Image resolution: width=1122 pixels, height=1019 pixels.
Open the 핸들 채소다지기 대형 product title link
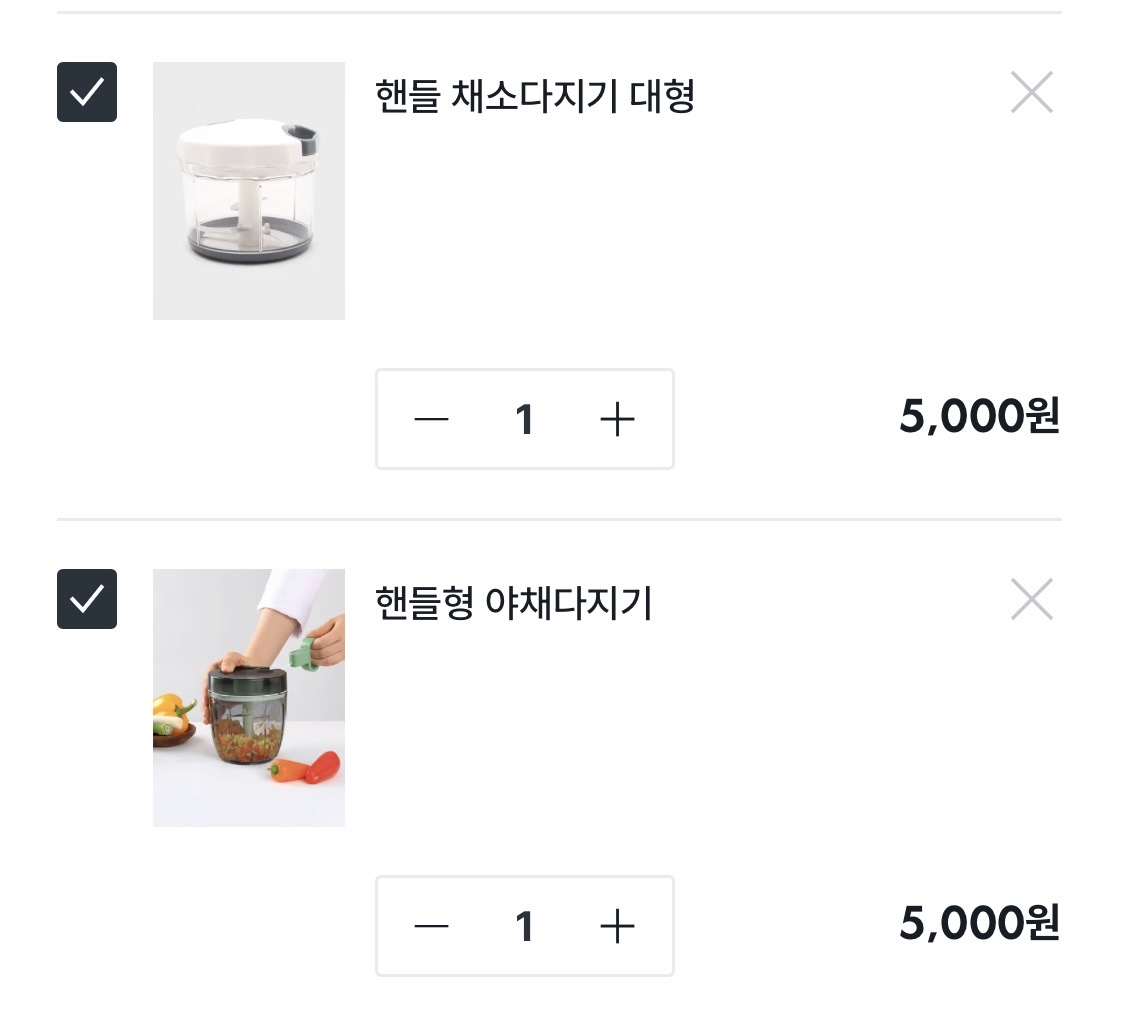534,97
